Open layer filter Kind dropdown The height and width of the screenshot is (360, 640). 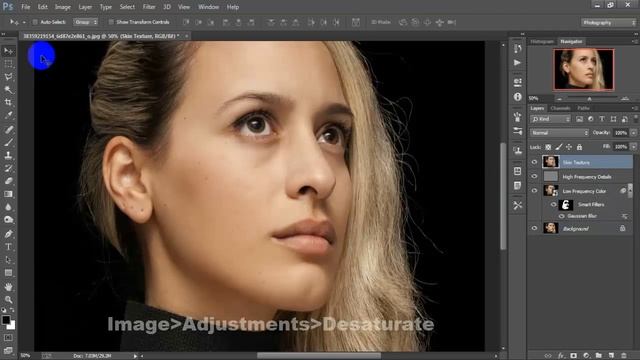coord(550,119)
